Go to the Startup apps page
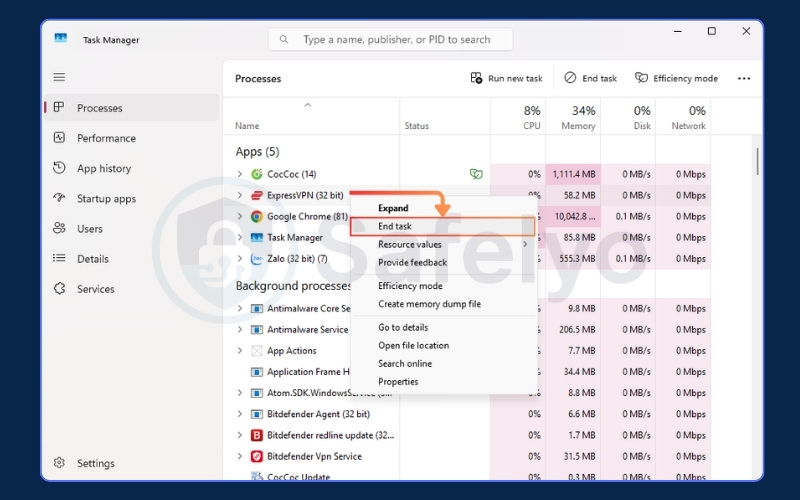The height and width of the screenshot is (500, 800). 106,198
